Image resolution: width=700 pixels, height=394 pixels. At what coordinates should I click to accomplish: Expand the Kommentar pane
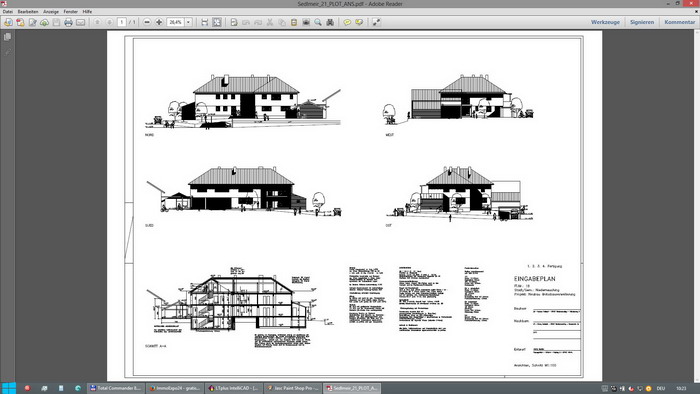coord(679,22)
